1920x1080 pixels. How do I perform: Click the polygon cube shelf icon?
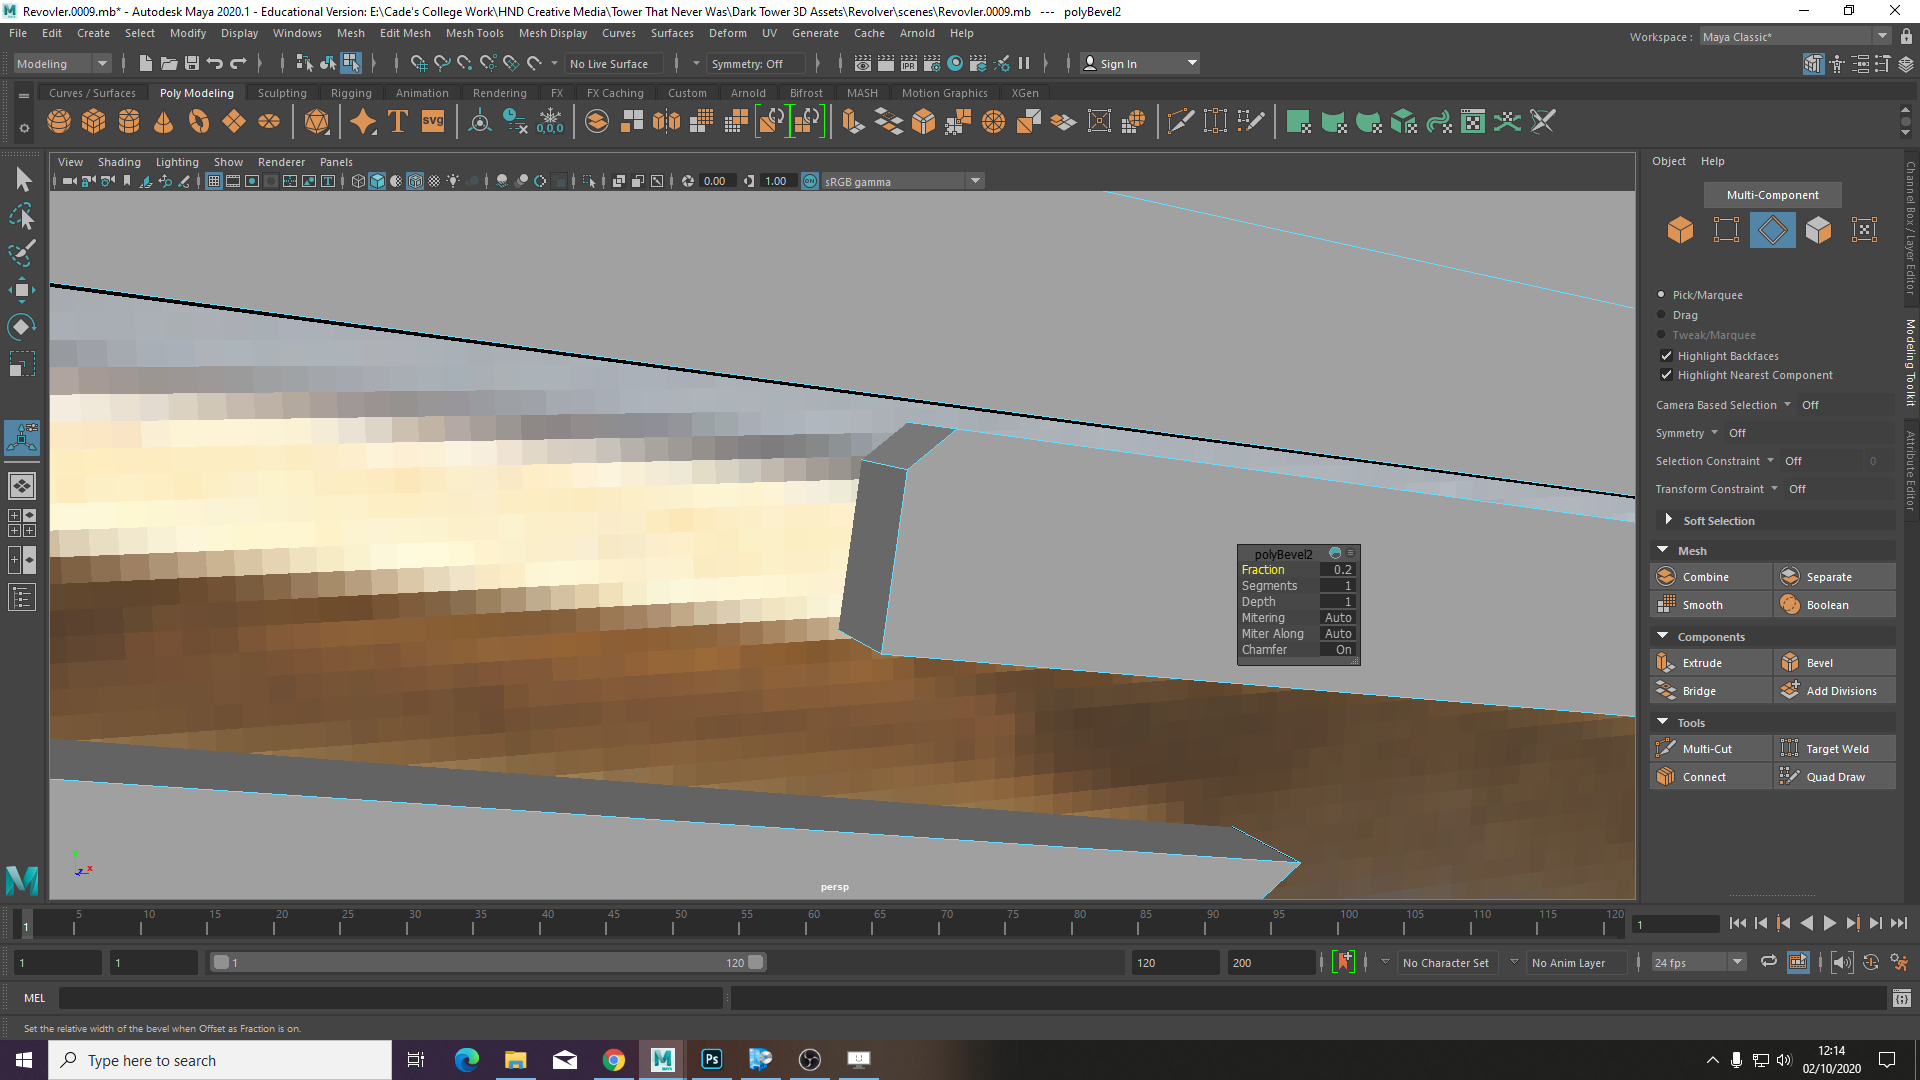click(94, 122)
